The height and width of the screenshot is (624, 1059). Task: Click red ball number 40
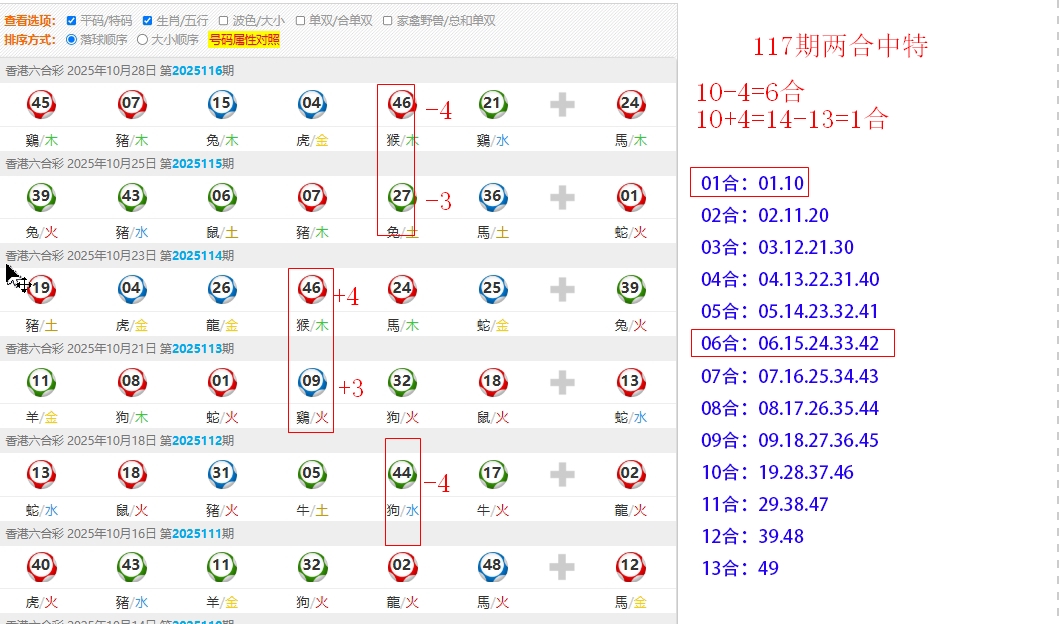41,567
